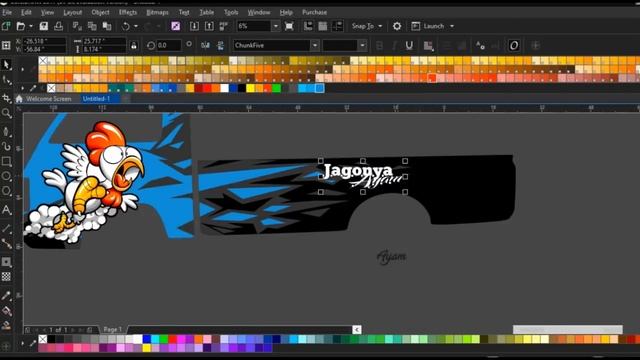Select the Interactive Fill bucket tool
This screenshot has height=360, width=640.
coord(6,311)
